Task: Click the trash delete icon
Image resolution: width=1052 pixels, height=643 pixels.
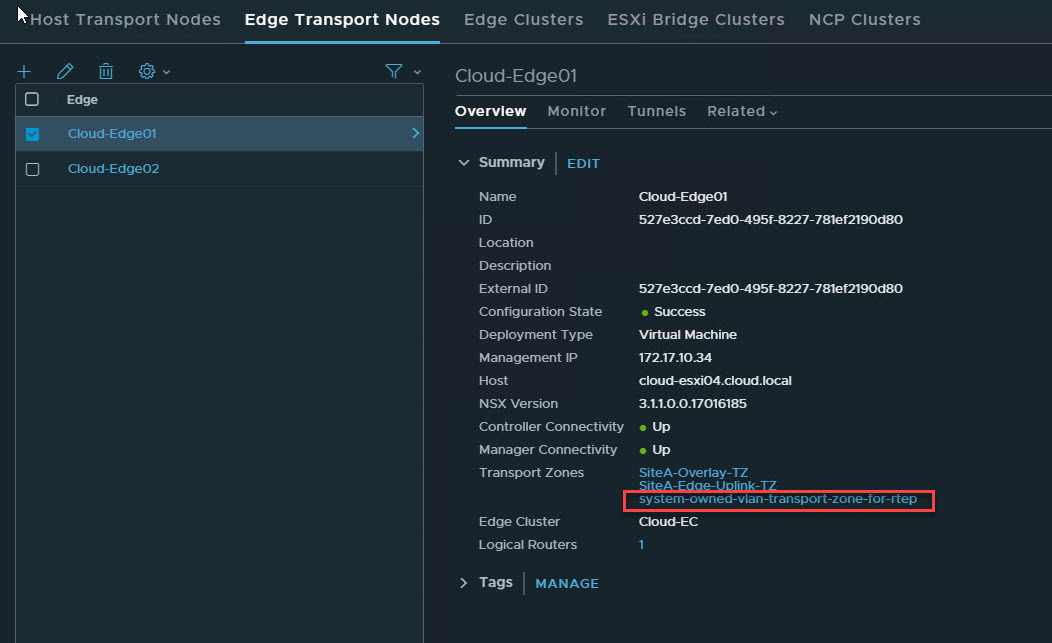Action: click(x=106, y=71)
